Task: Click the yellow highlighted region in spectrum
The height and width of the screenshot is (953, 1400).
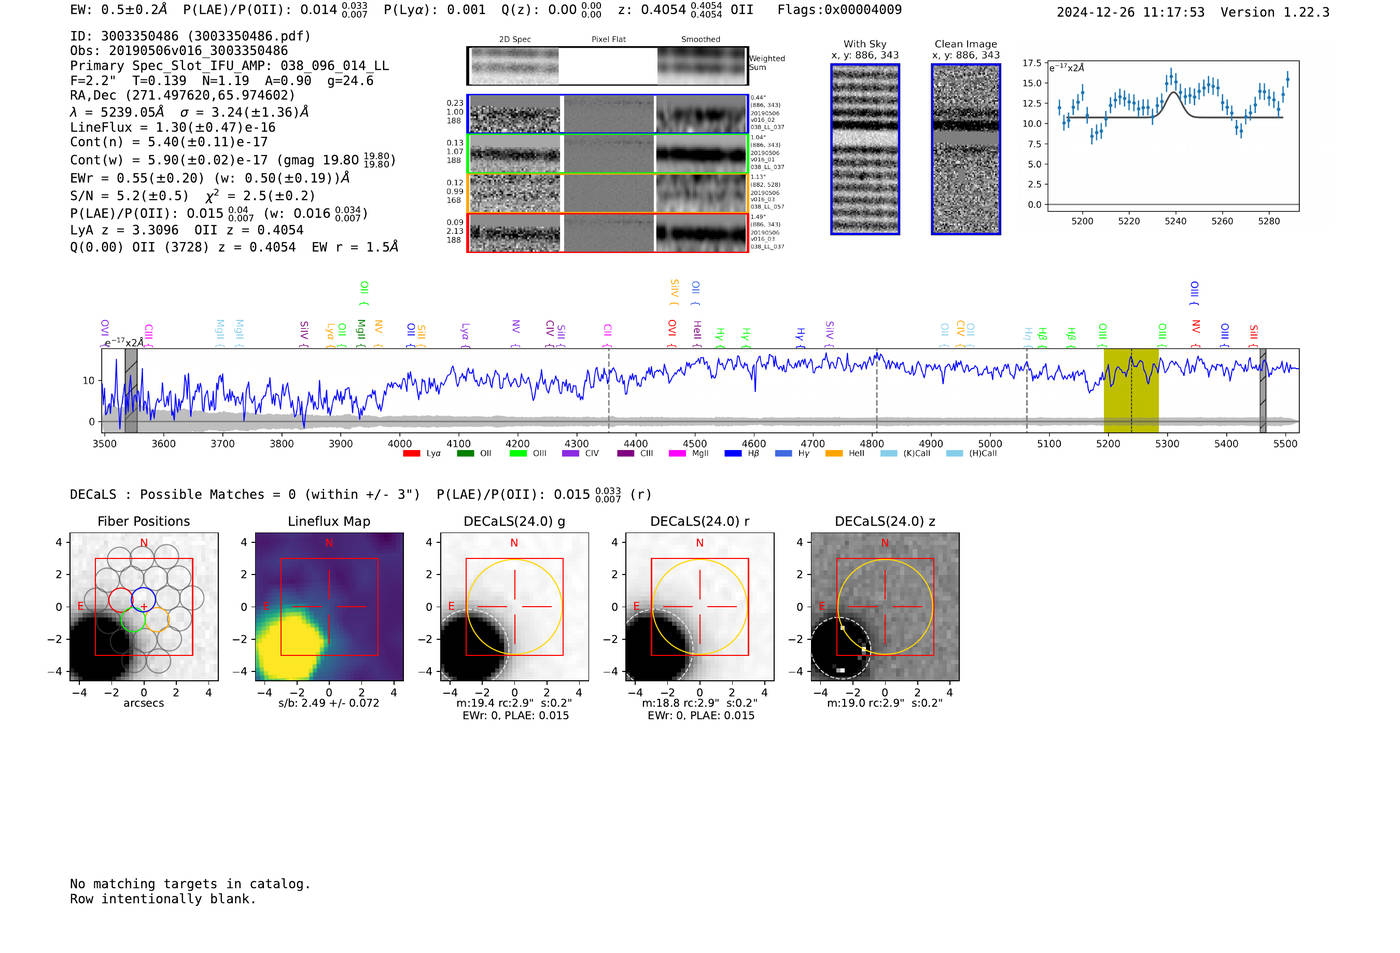Action: pyautogui.click(x=1131, y=390)
